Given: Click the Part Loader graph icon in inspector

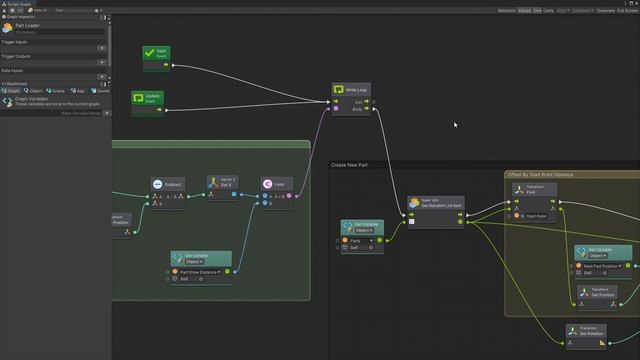Looking at the screenshot, I should [7, 28].
